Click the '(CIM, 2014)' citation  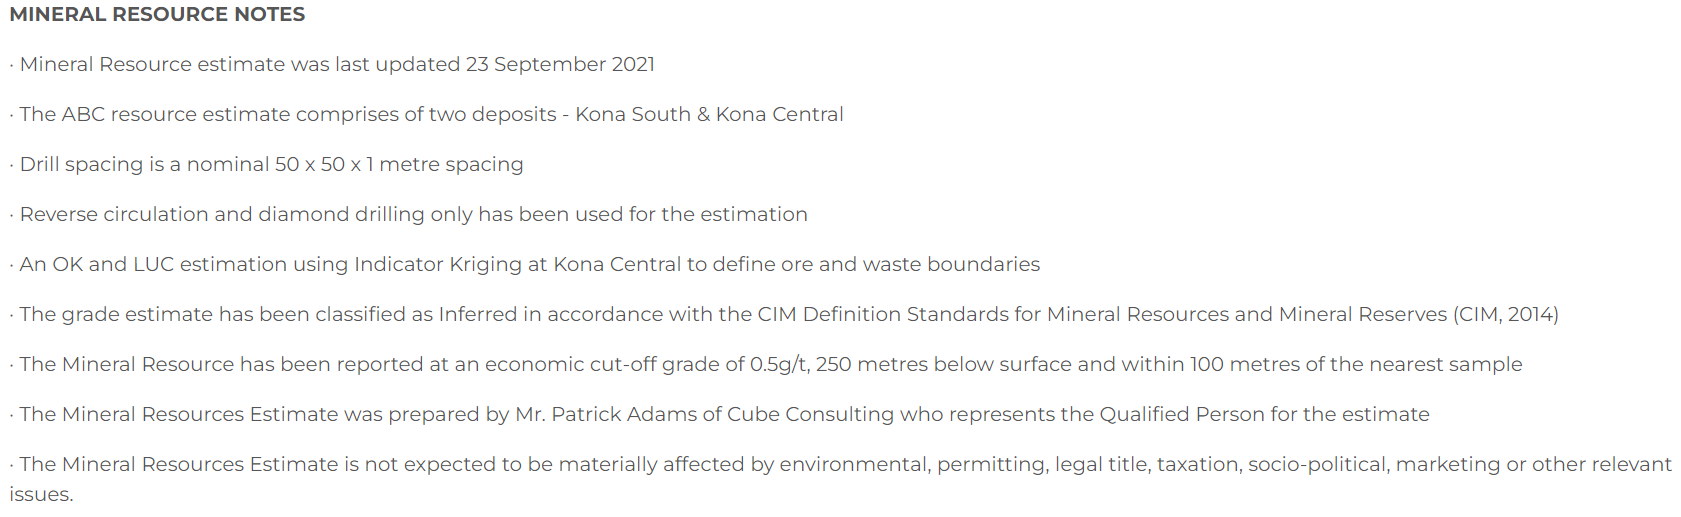point(1506,315)
